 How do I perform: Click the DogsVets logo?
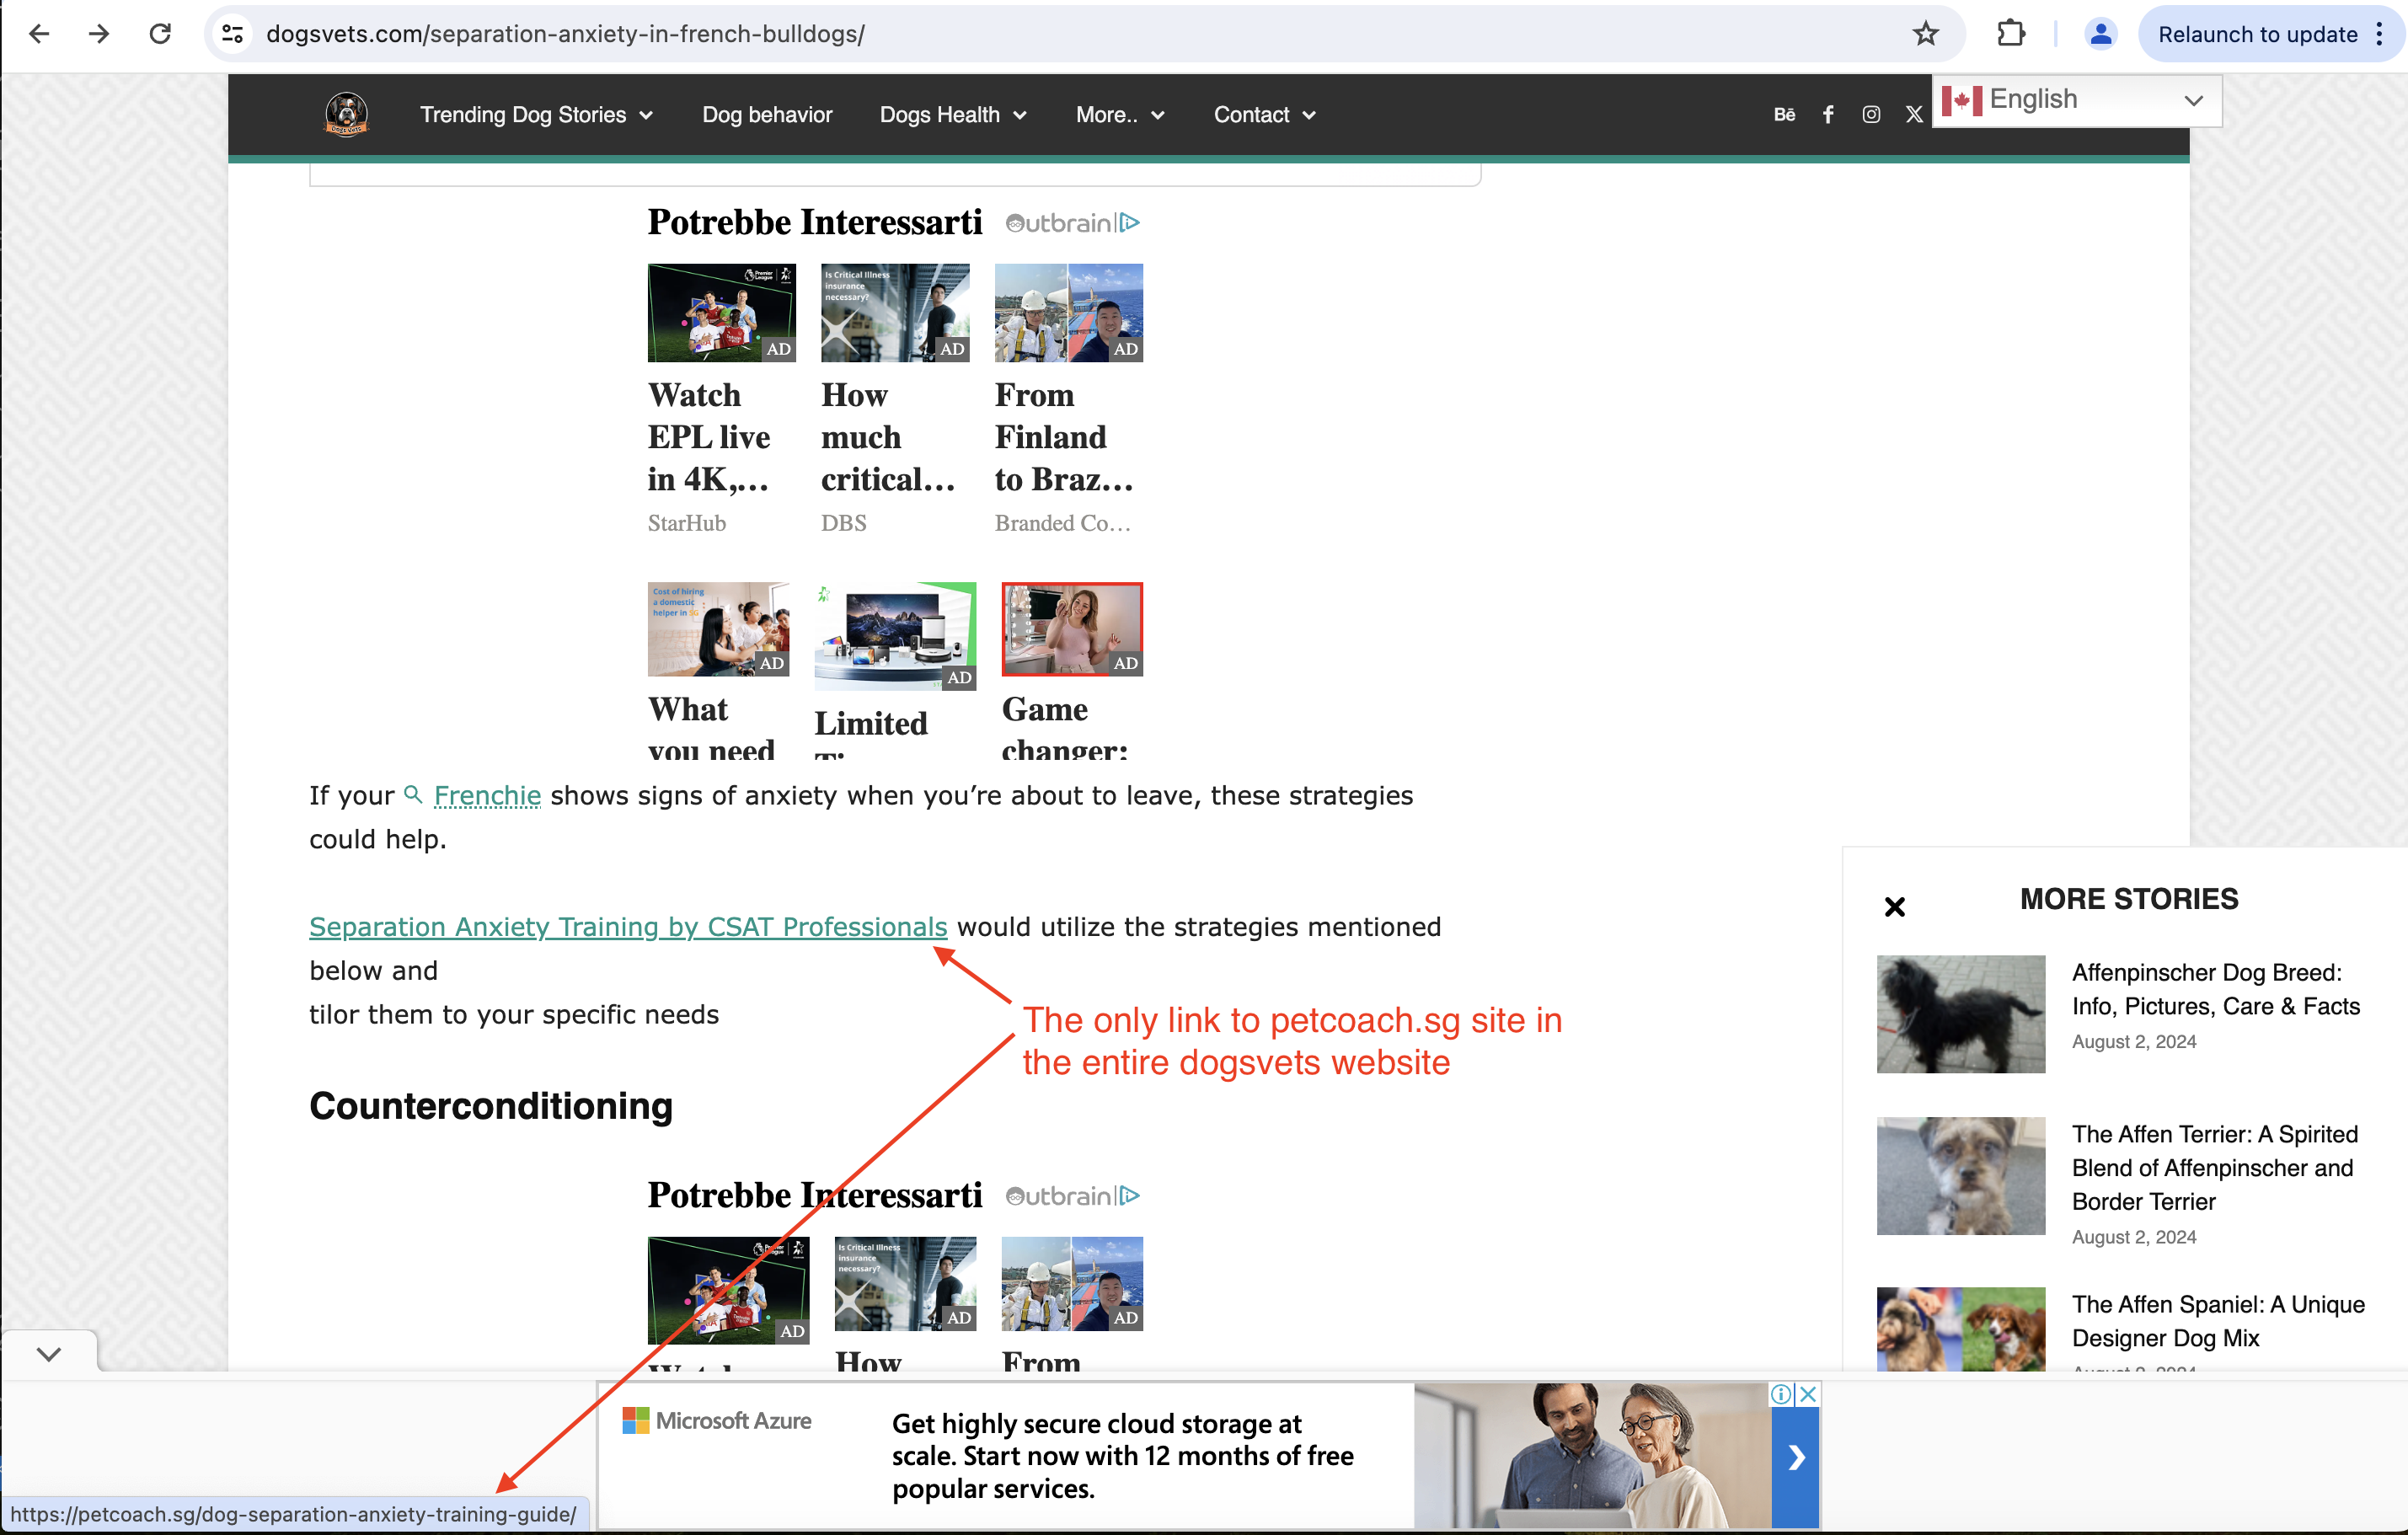click(346, 114)
